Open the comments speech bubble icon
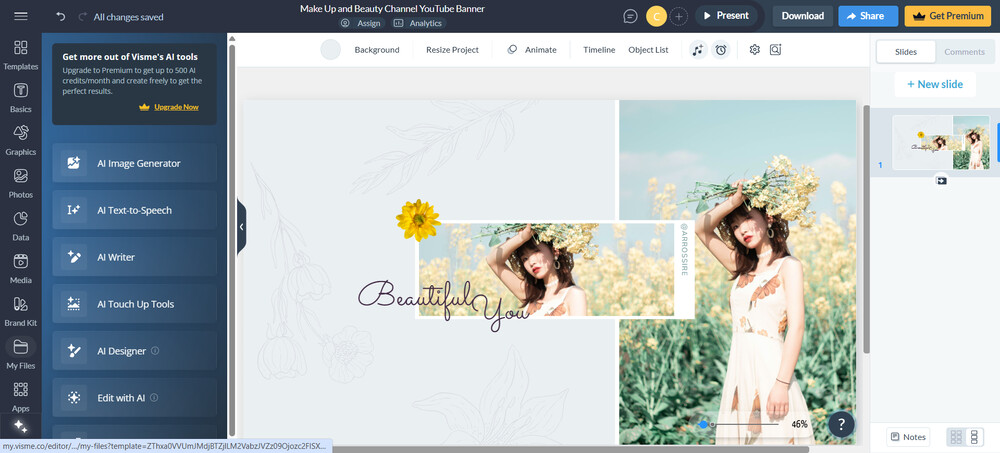The height and width of the screenshot is (453, 1000). coord(630,16)
